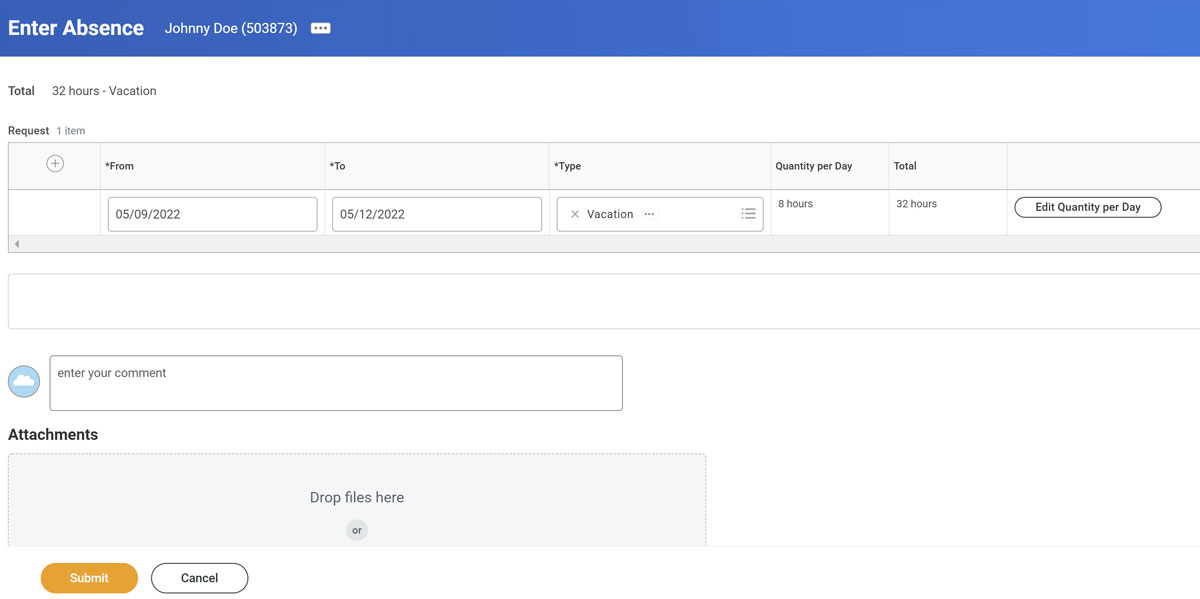Click the Drop files here area
Screen dimensions: 1200x599
click(357, 499)
